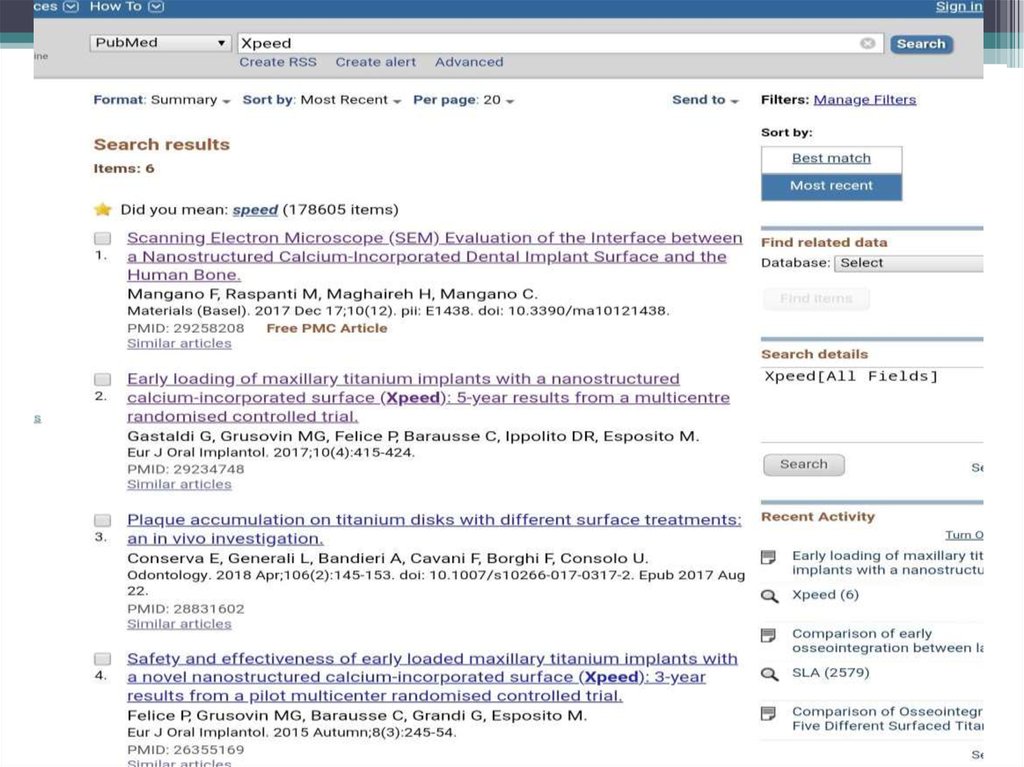Open Early loading of maxillary titanium implants article
The width and height of the screenshot is (1024, 767).
tap(428, 397)
